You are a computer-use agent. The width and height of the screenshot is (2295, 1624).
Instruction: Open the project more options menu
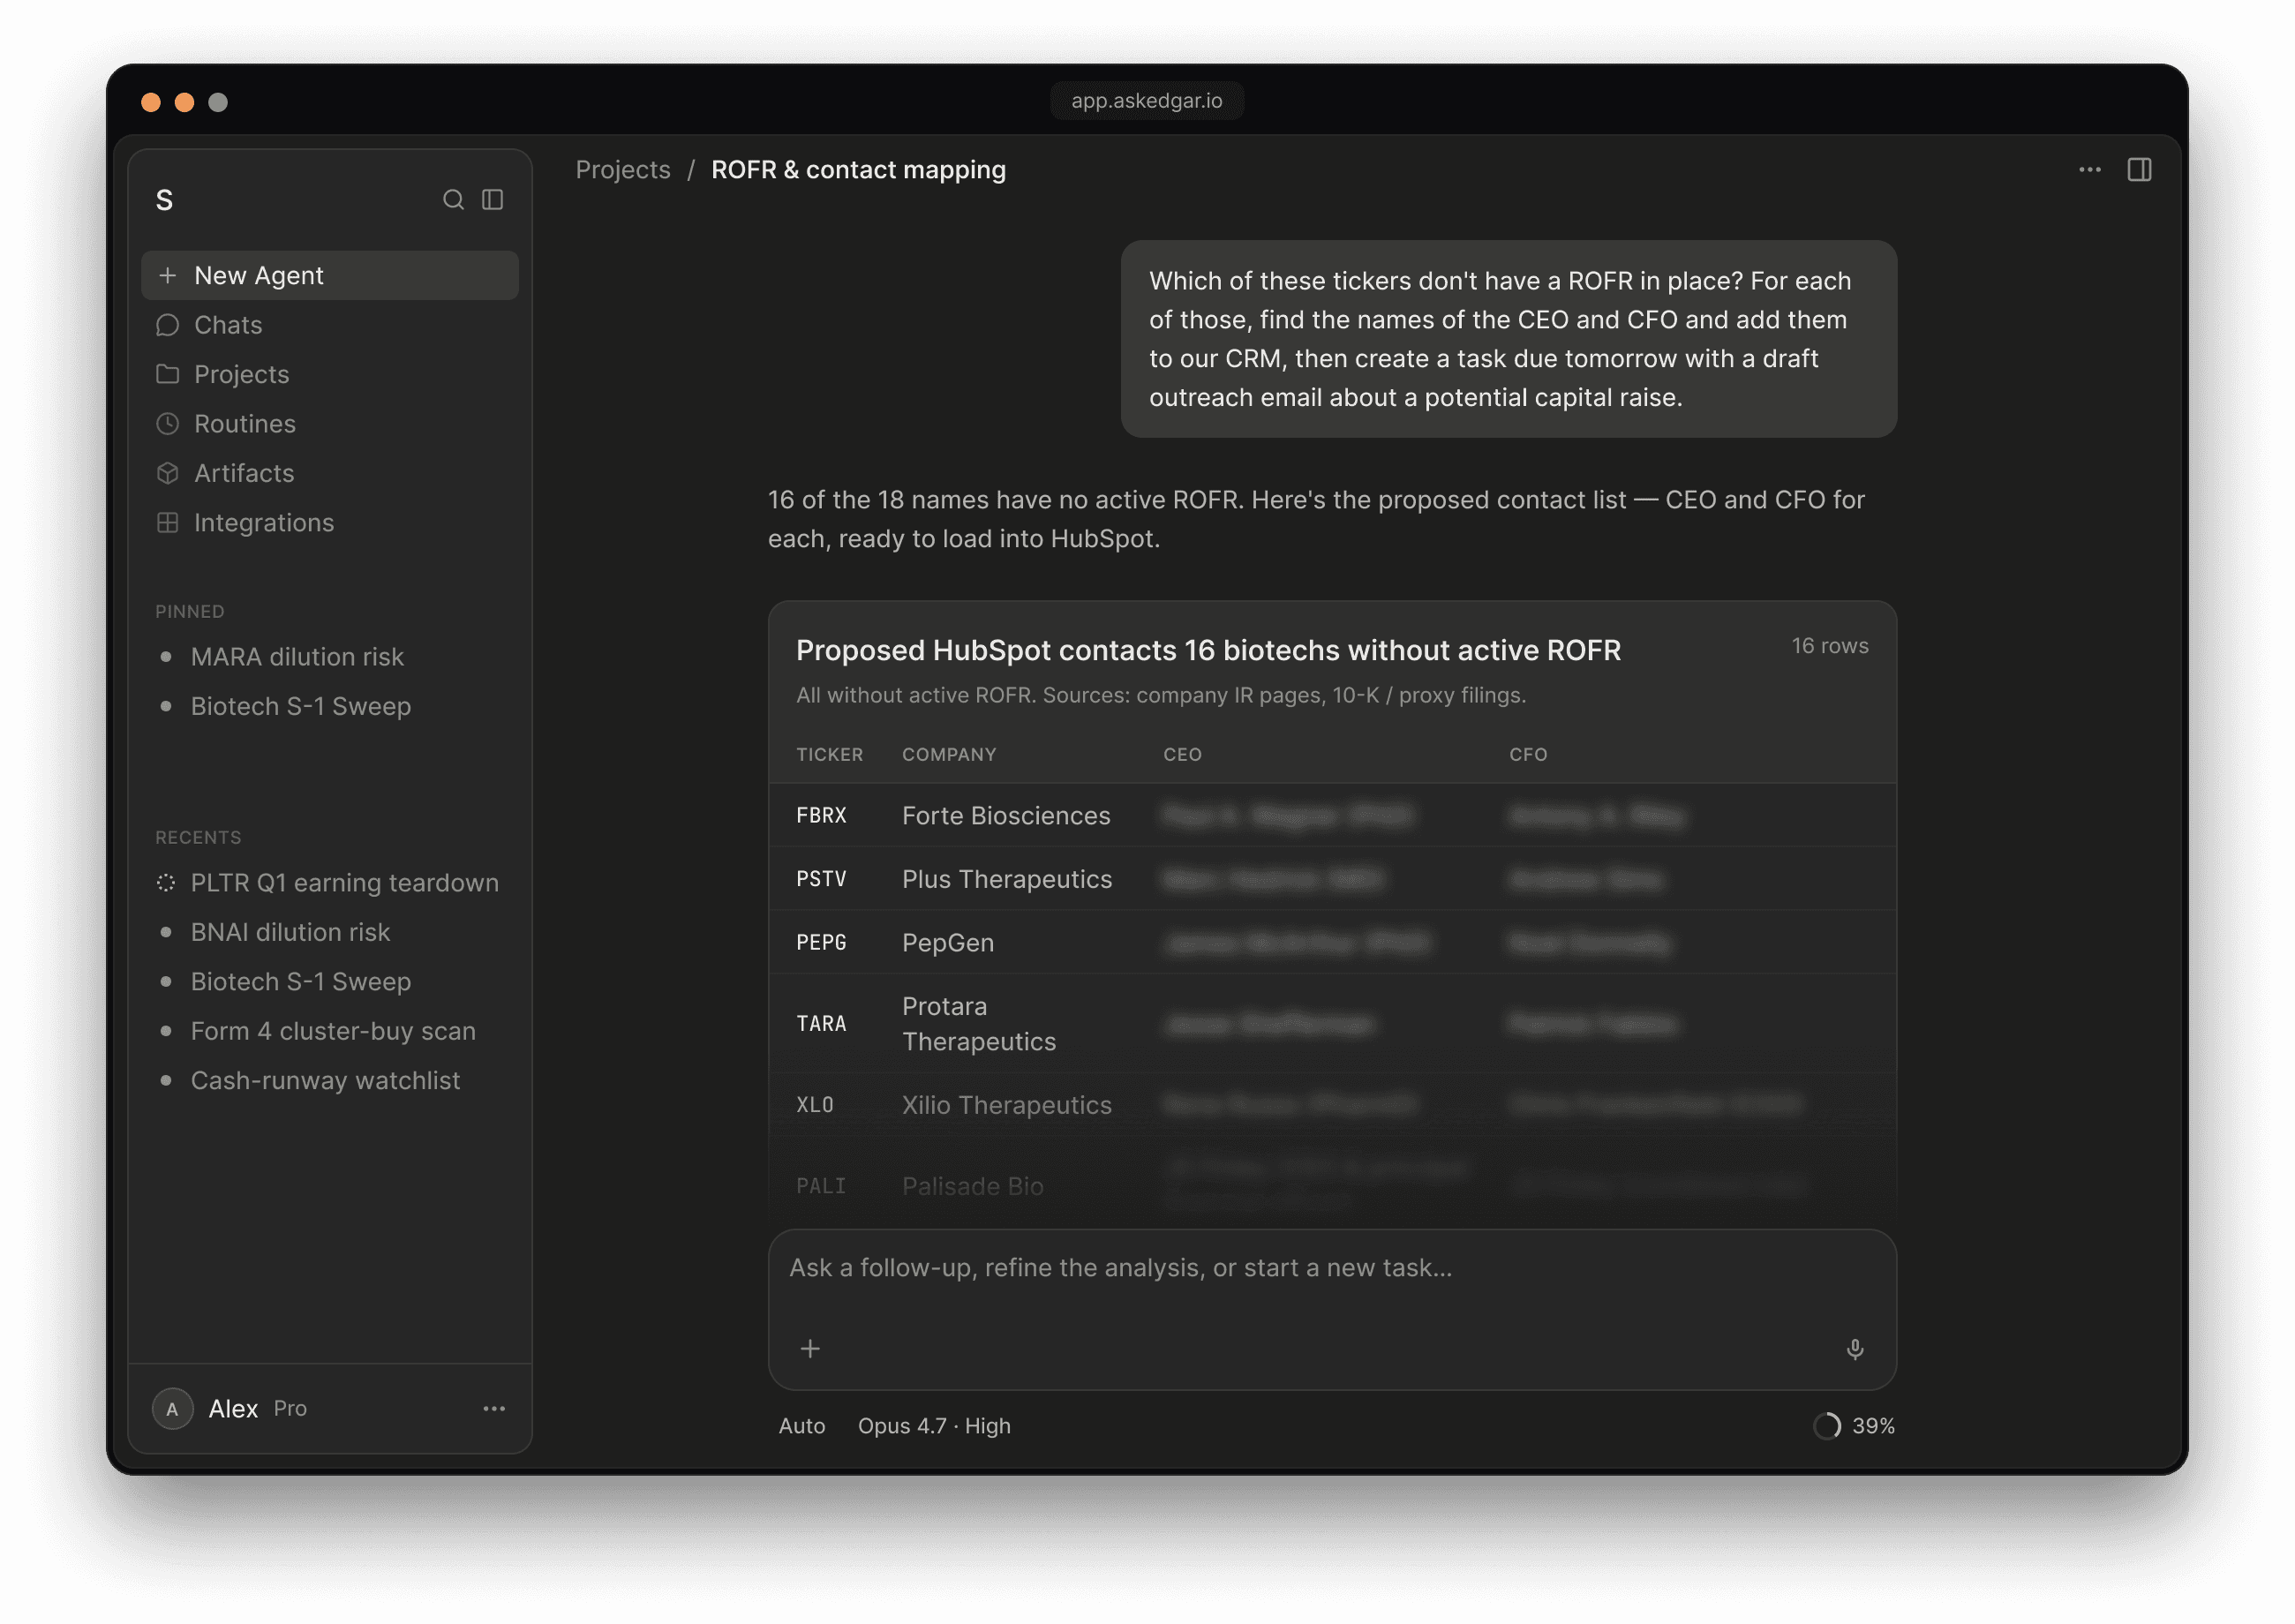click(x=2089, y=170)
